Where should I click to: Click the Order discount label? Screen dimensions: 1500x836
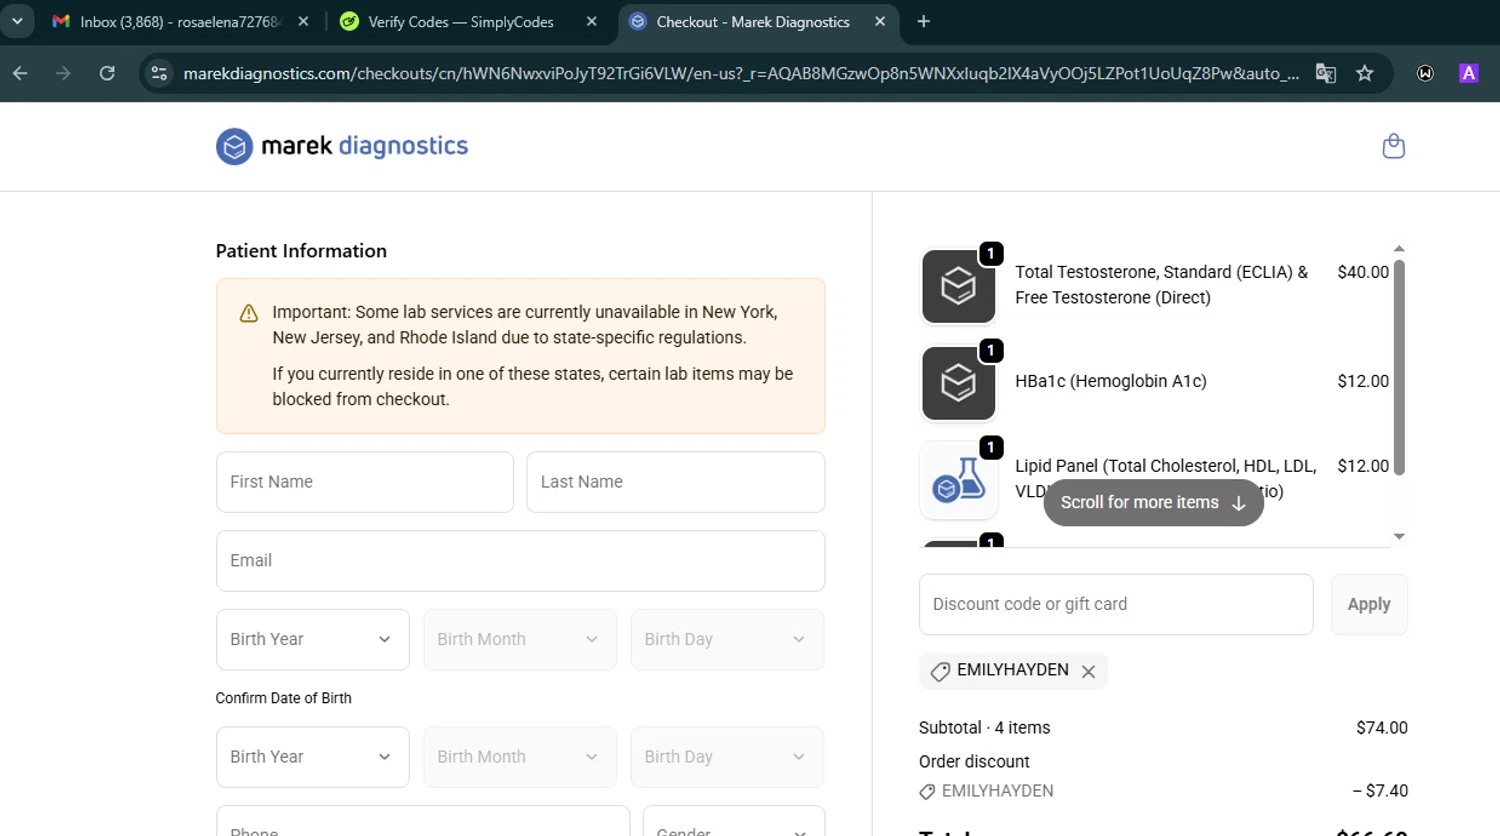click(x=974, y=762)
